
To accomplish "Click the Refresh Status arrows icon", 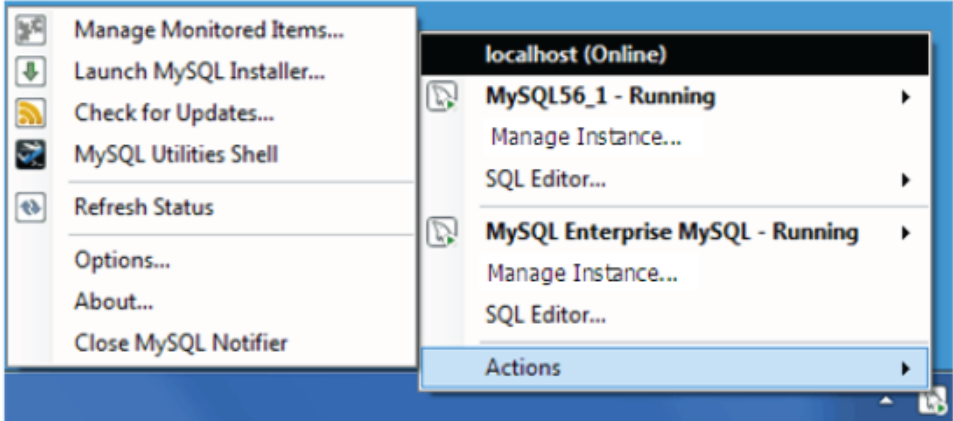I will [x=30, y=208].
